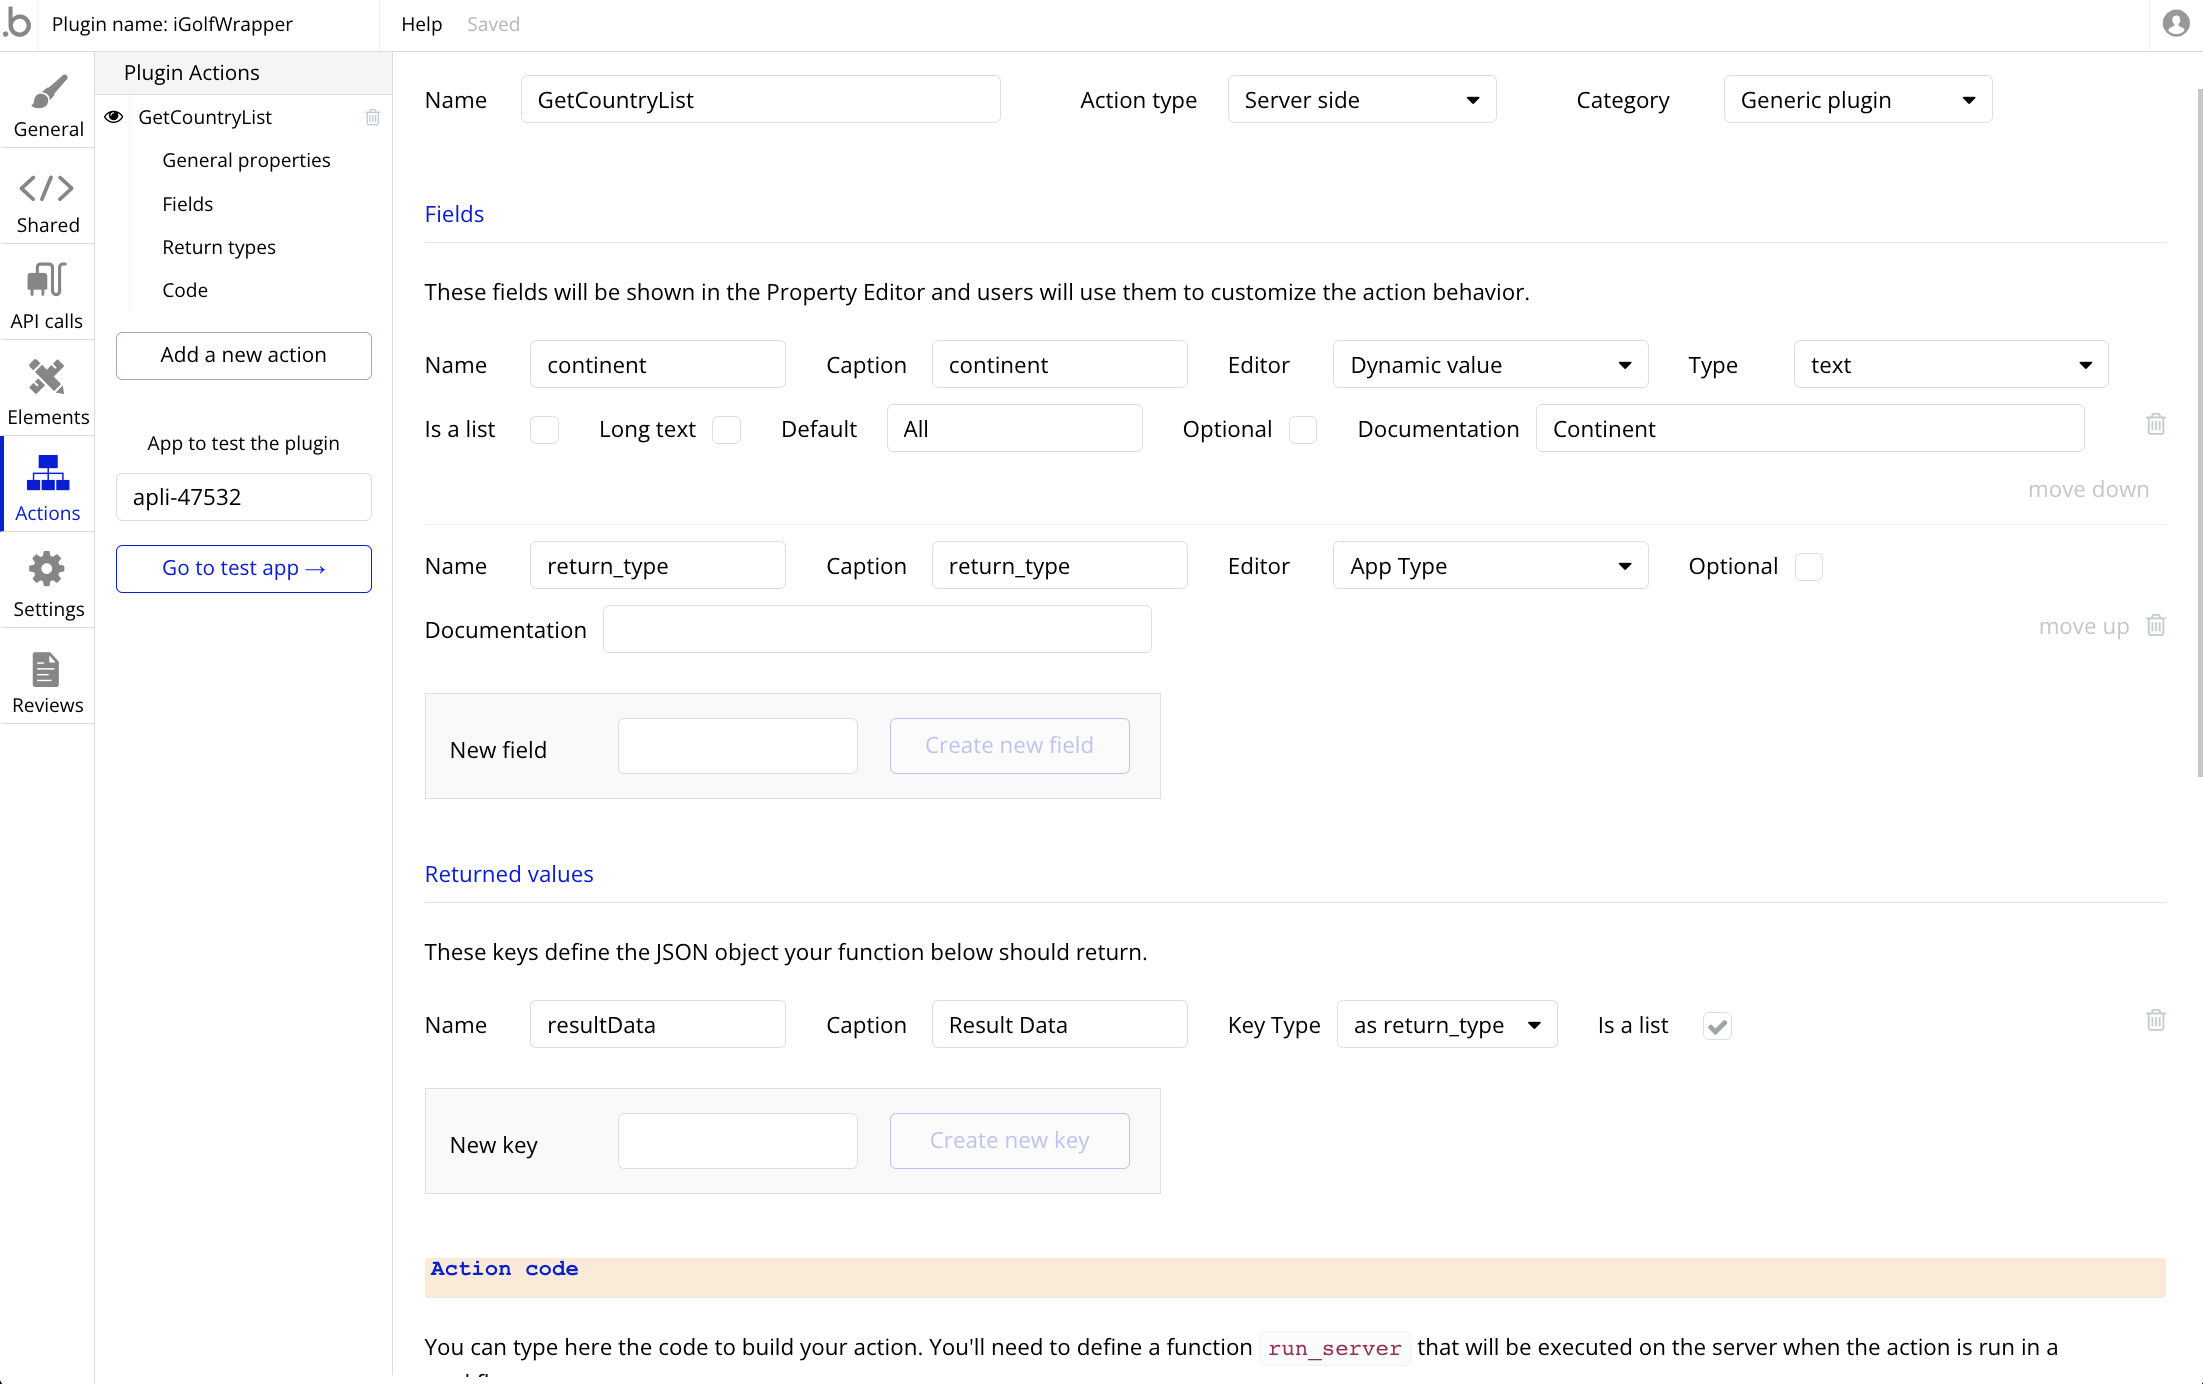Enable Optional for return_type field
The height and width of the screenshot is (1384, 2203).
[x=1808, y=567]
